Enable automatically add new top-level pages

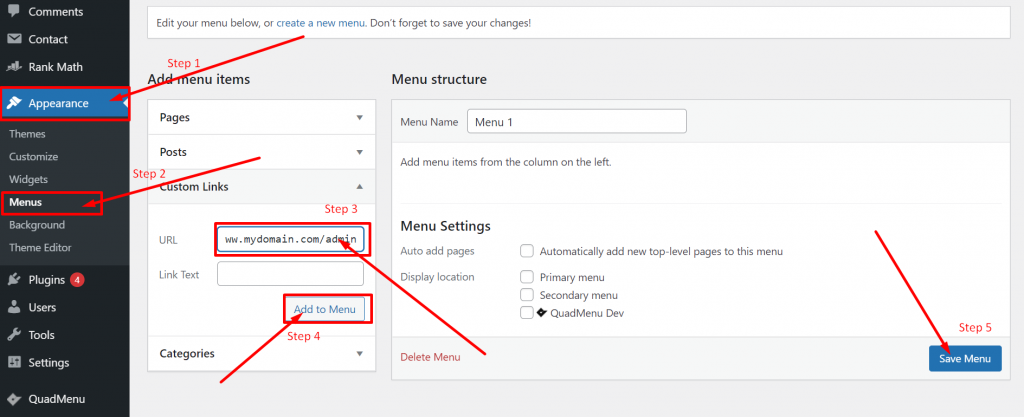tap(527, 251)
